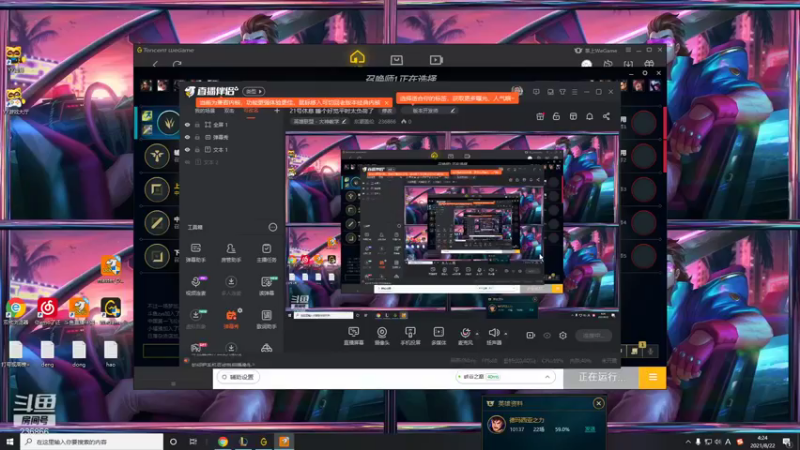Open 歌词助手 tool in toolbox
Screen dimensions: 800x450
266,319
